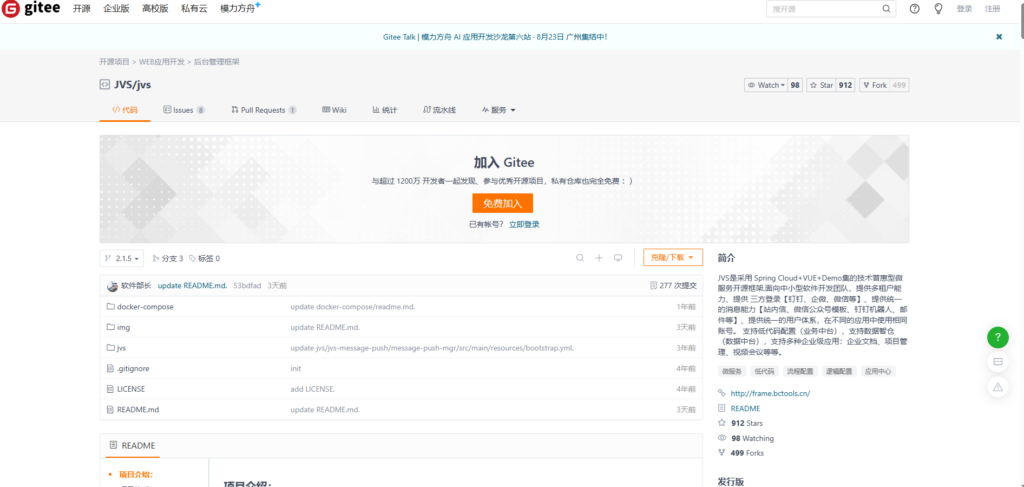Image resolution: width=1024 pixels, height=487 pixels.
Task: Open the Web IDE monitor icon
Action: click(x=619, y=258)
